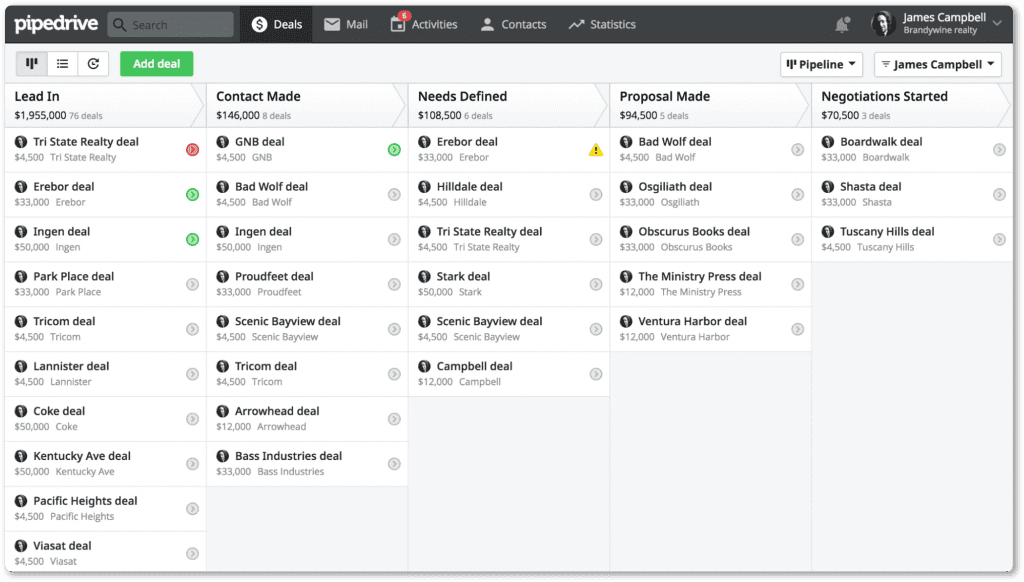Click green activity icon on GNB deal

point(394,150)
